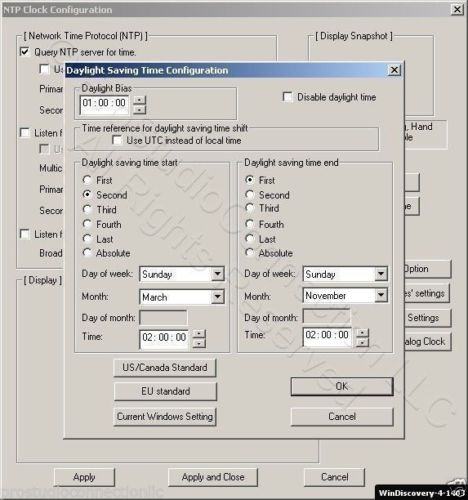Increase the Daylight Bias spinner up arrow
The height and width of the screenshot is (500, 468).
[x=140, y=100]
